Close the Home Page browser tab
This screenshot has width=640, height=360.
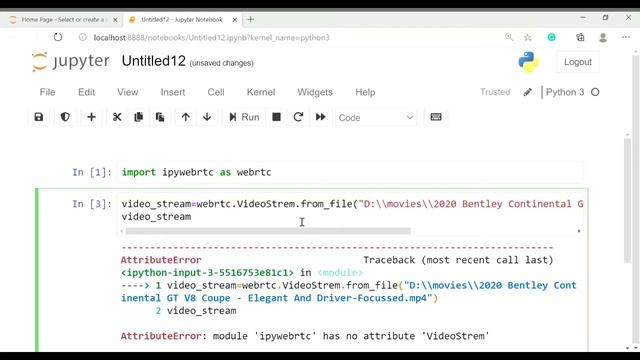115,20
